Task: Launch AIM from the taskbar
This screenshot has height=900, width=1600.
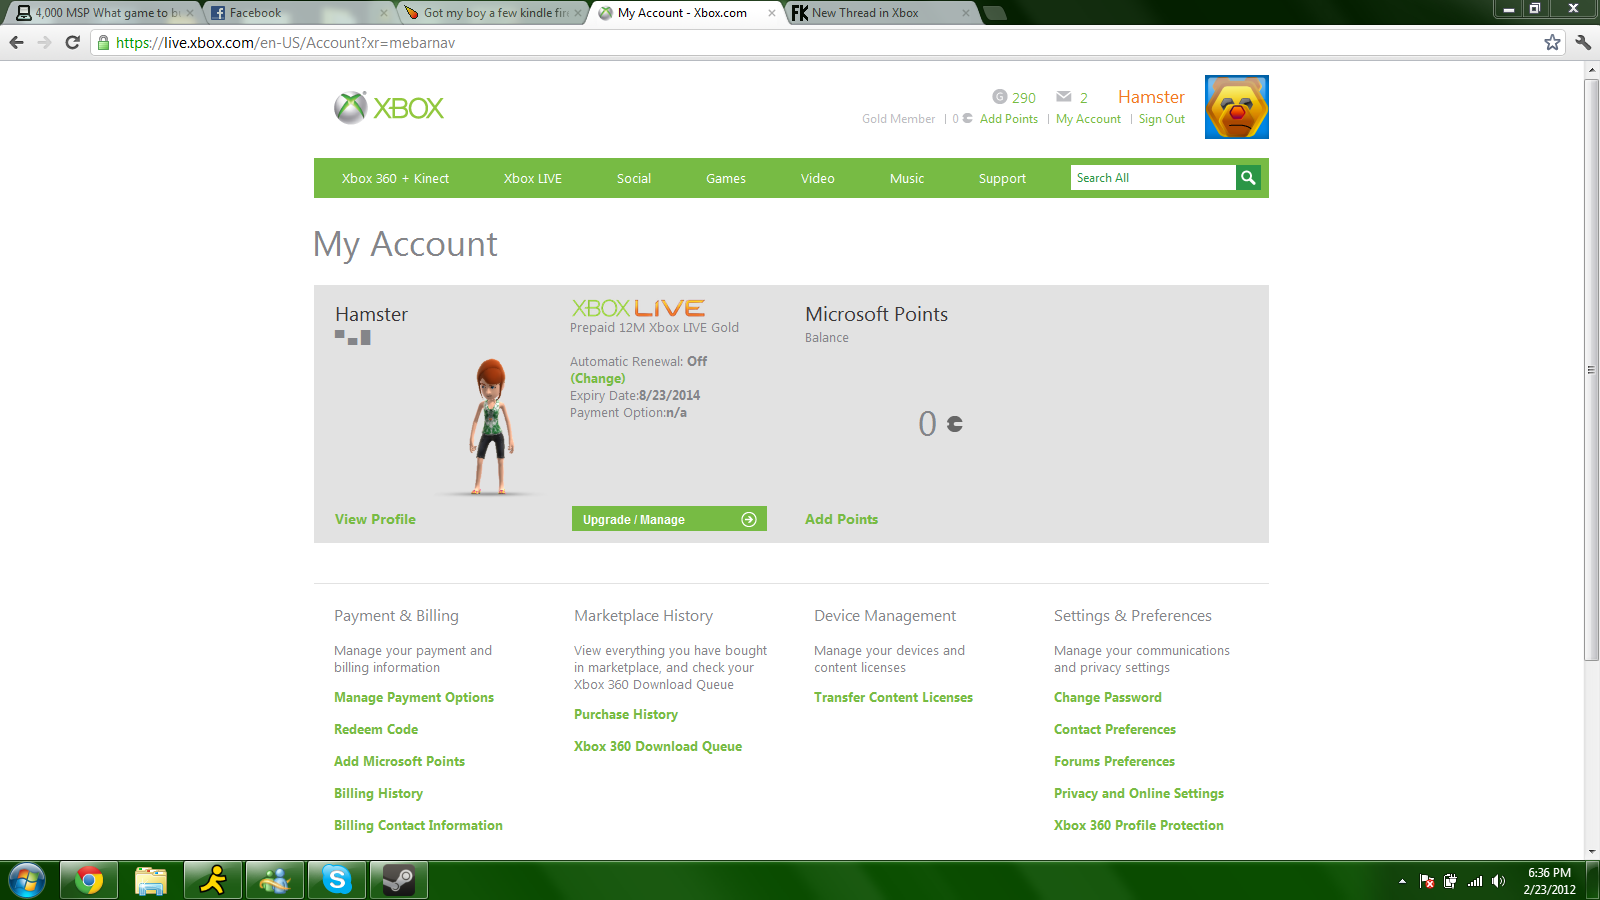Action: click(213, 881)
